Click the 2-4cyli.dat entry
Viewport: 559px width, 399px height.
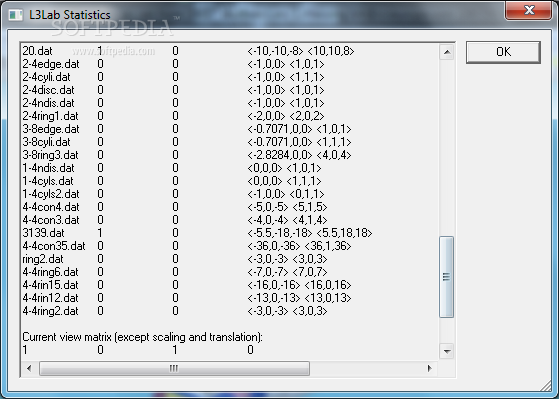46,77
